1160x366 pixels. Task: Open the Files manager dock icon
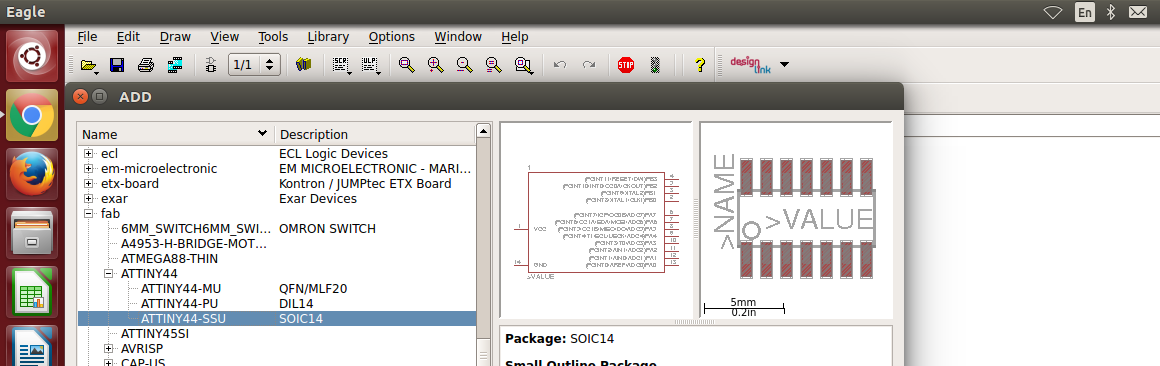31,233
